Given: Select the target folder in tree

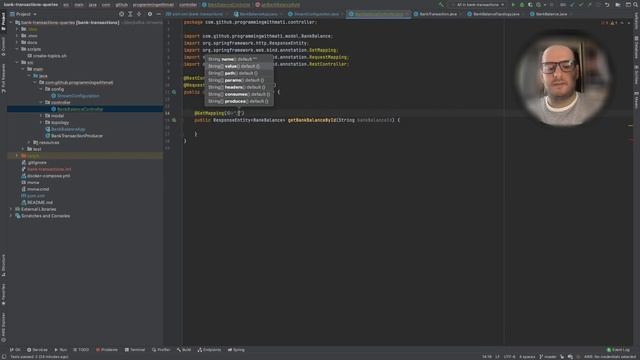Looking at the screenshot, I should (33, 156).
